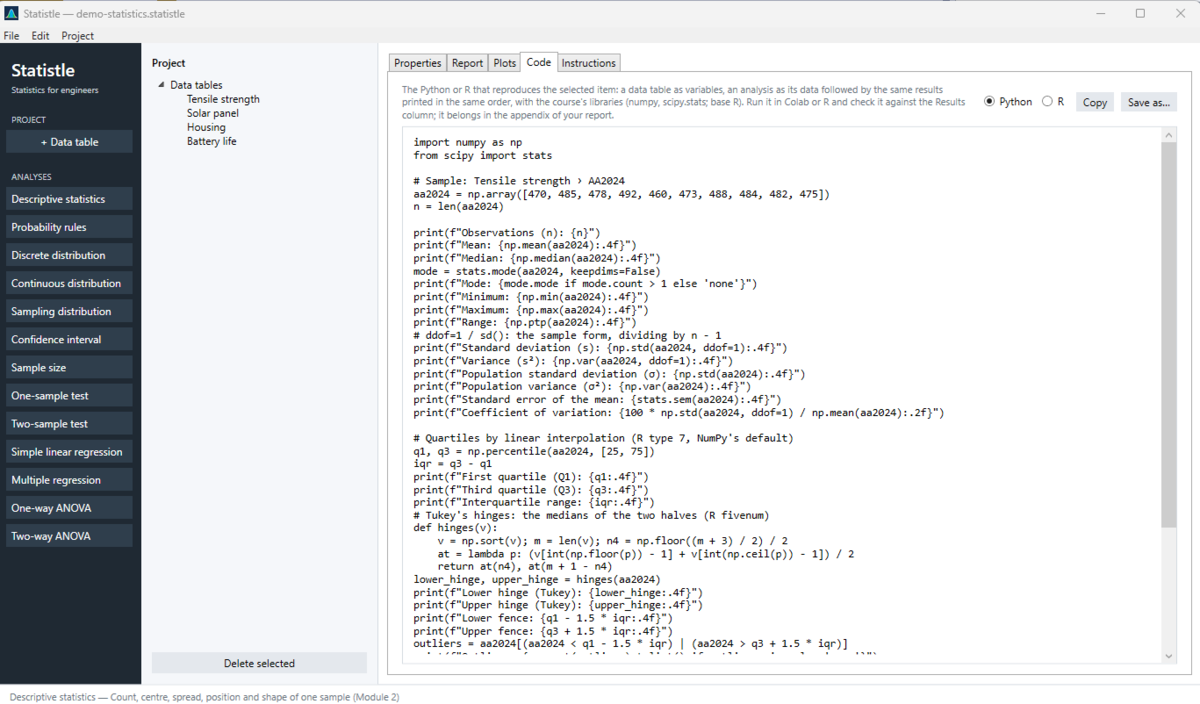Add a new Data table
The width and height of the screenshot is (1200, 704).
point(69,142)
